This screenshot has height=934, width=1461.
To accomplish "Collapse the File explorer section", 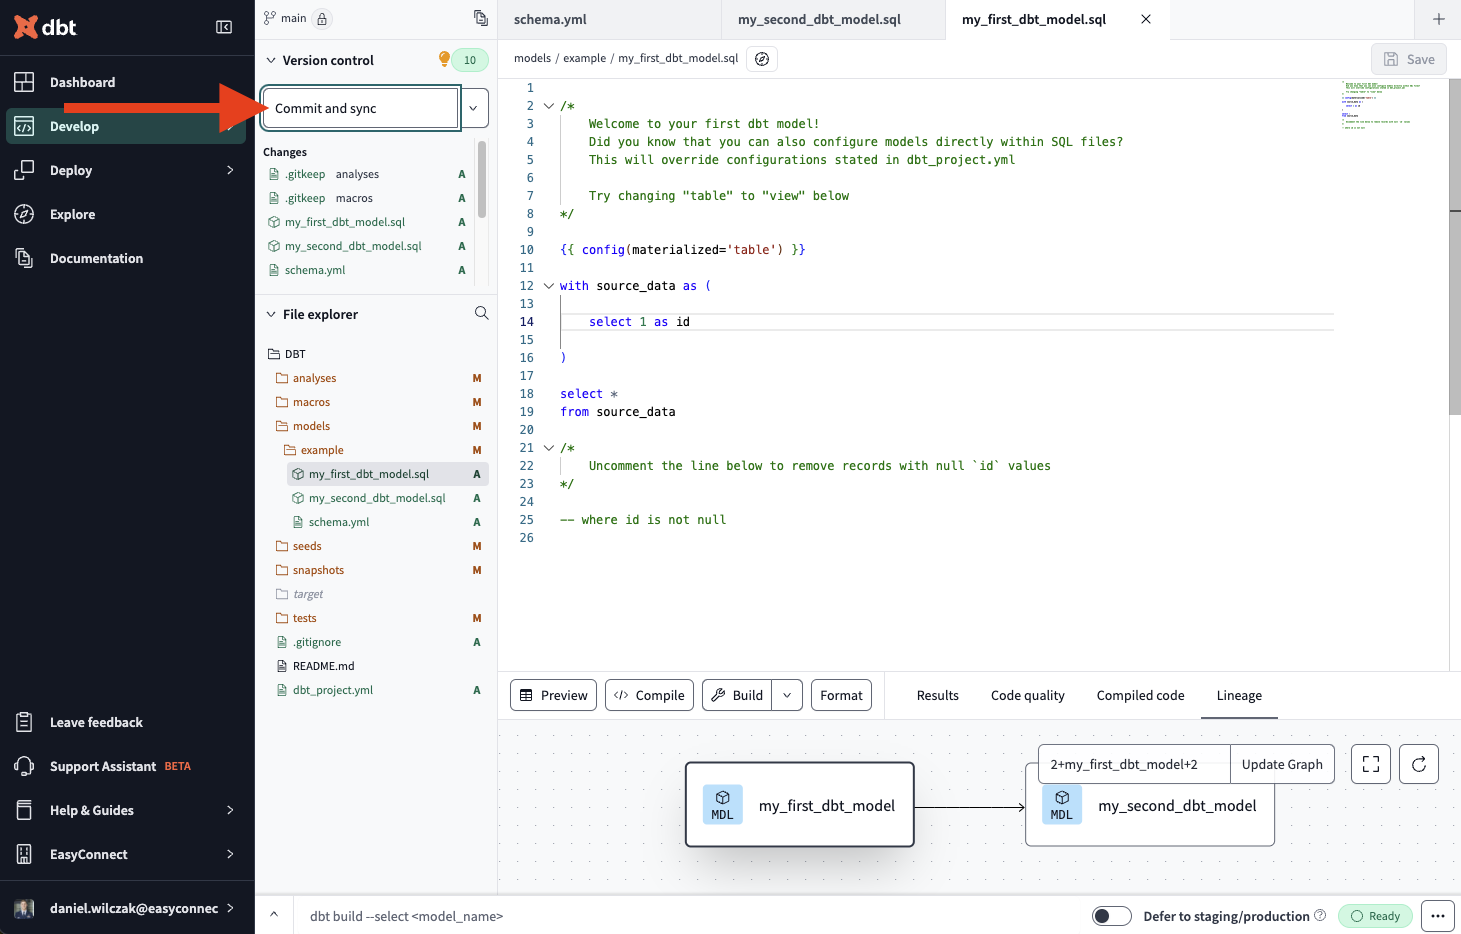I will click(x=271, y=314).
